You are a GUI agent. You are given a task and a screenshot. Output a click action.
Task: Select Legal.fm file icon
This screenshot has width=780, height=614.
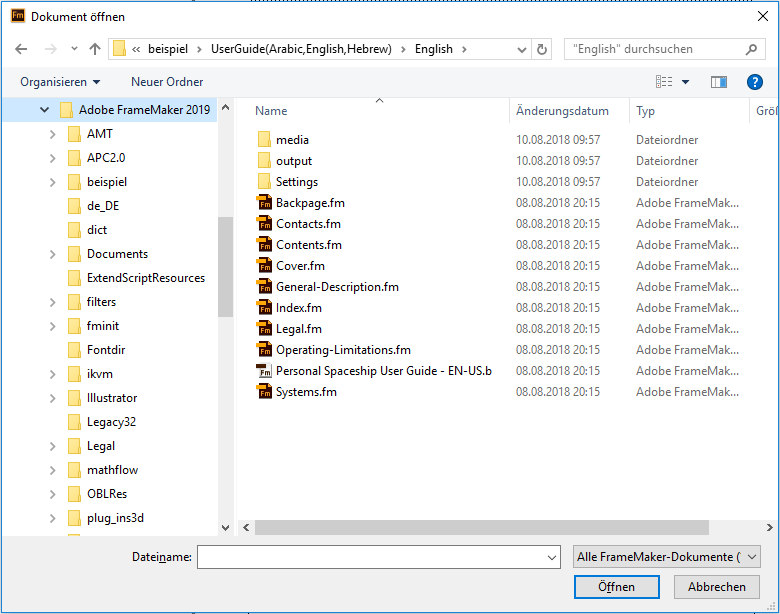(264, 328)
